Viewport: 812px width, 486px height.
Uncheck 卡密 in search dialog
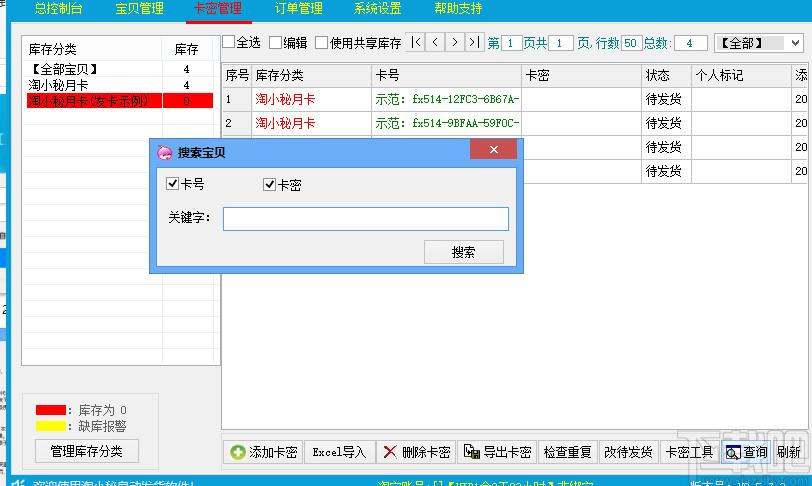pyautogui.click(x=269, y=184)
